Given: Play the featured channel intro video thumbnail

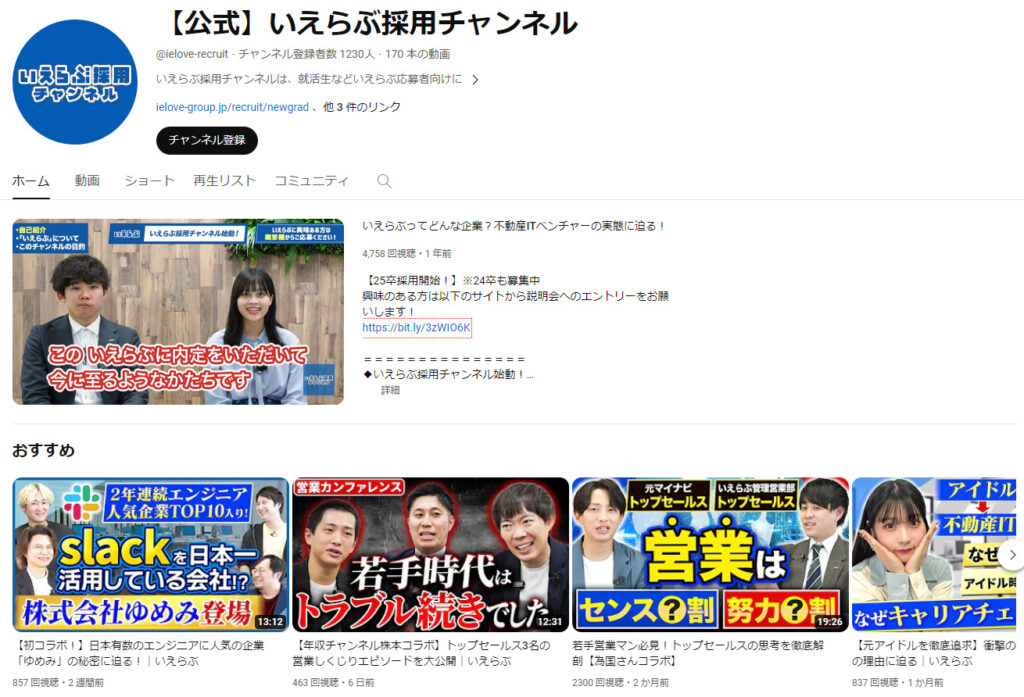Looking at the screenshot, I should pos(178,312).
